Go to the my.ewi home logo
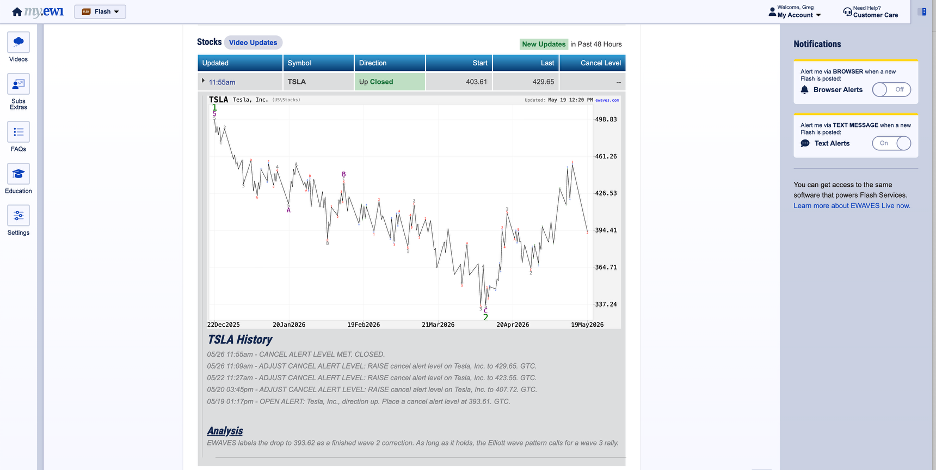Viewport: 936px width, 470px height. click(37, 11)
